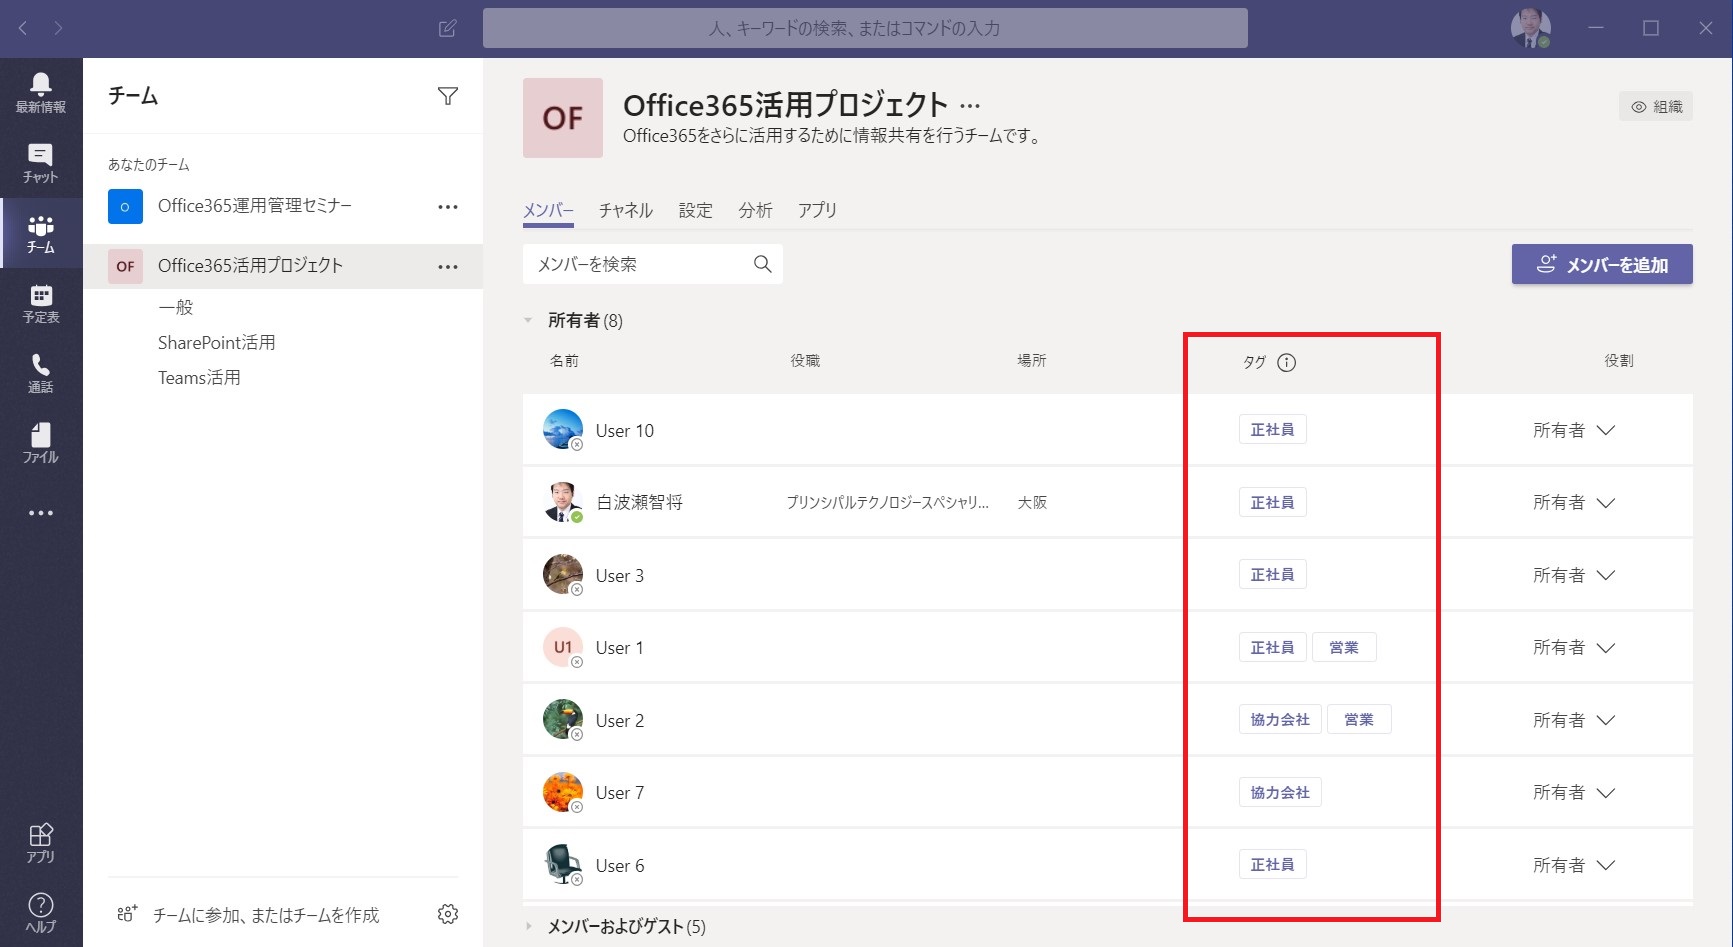Click 白波瀬智将's profile photo
Viewport: 1733px width, 947px height.
click(x=563, y=502)
